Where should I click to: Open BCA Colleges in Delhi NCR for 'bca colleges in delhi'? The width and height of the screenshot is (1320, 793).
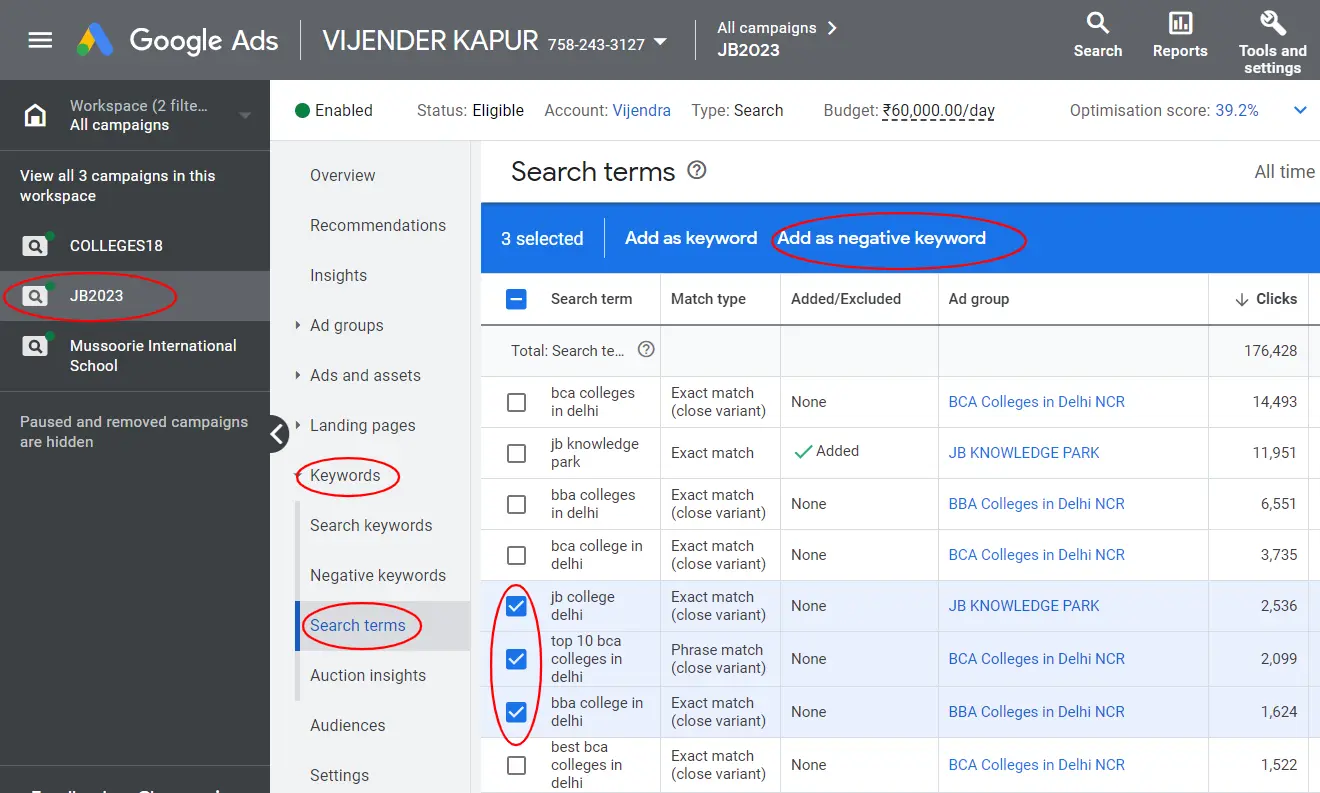pyautogui.click(x=1037, y=402)
